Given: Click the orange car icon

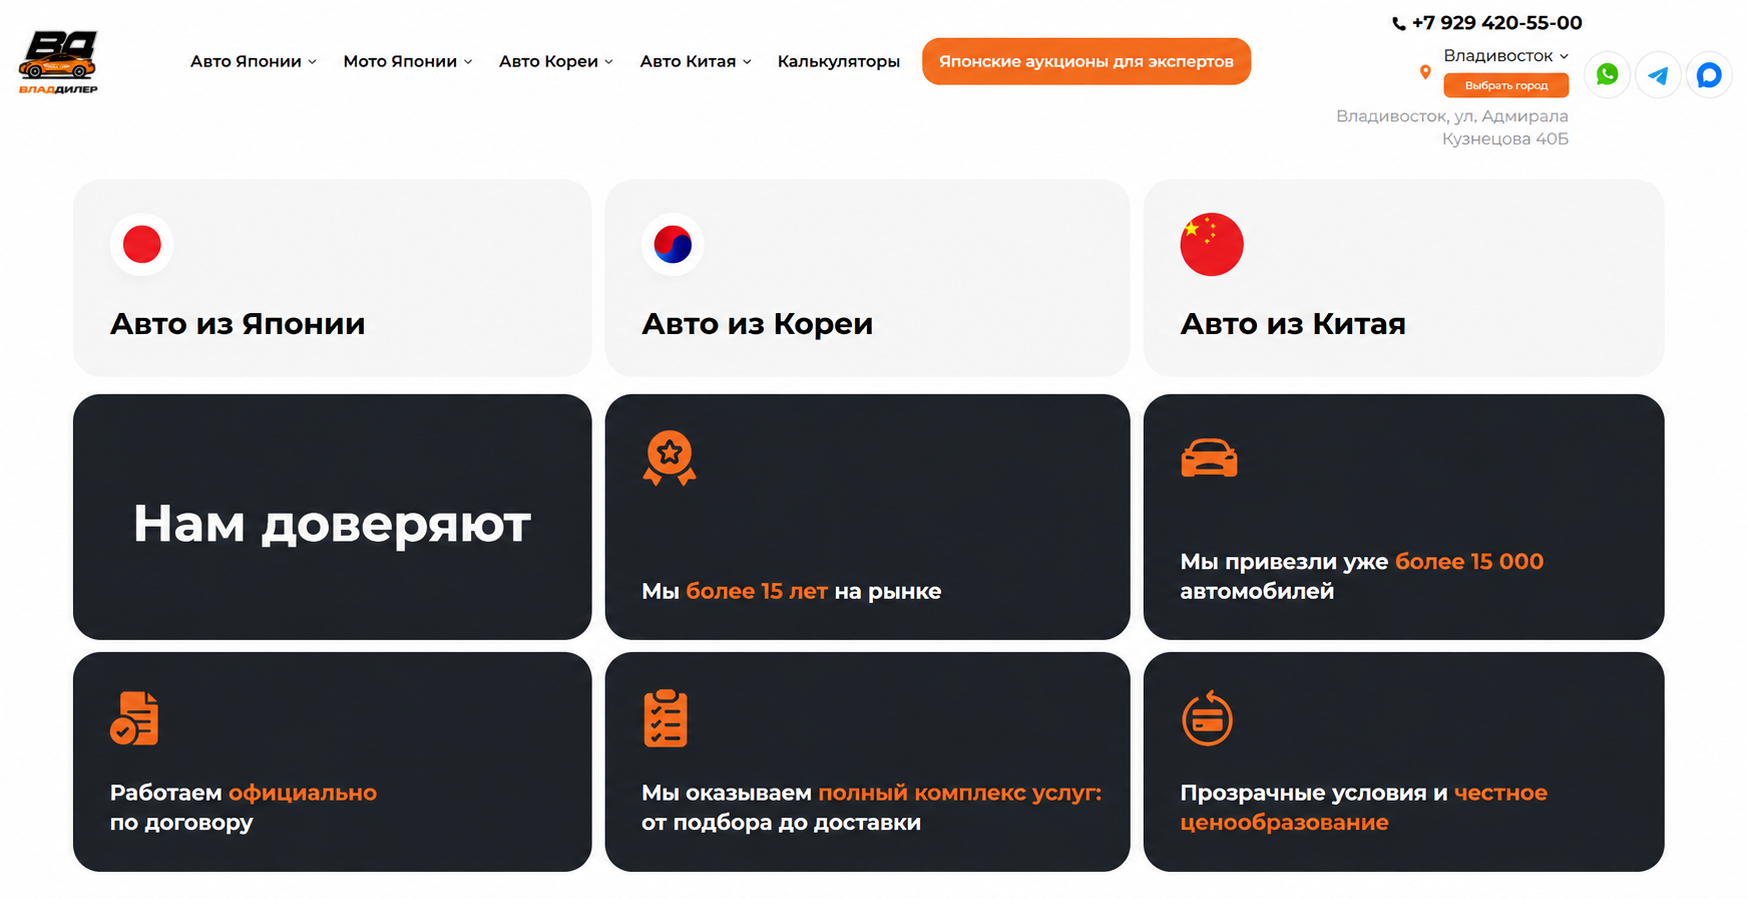Looking at the screenshot, I should [x=1209, y=458].
